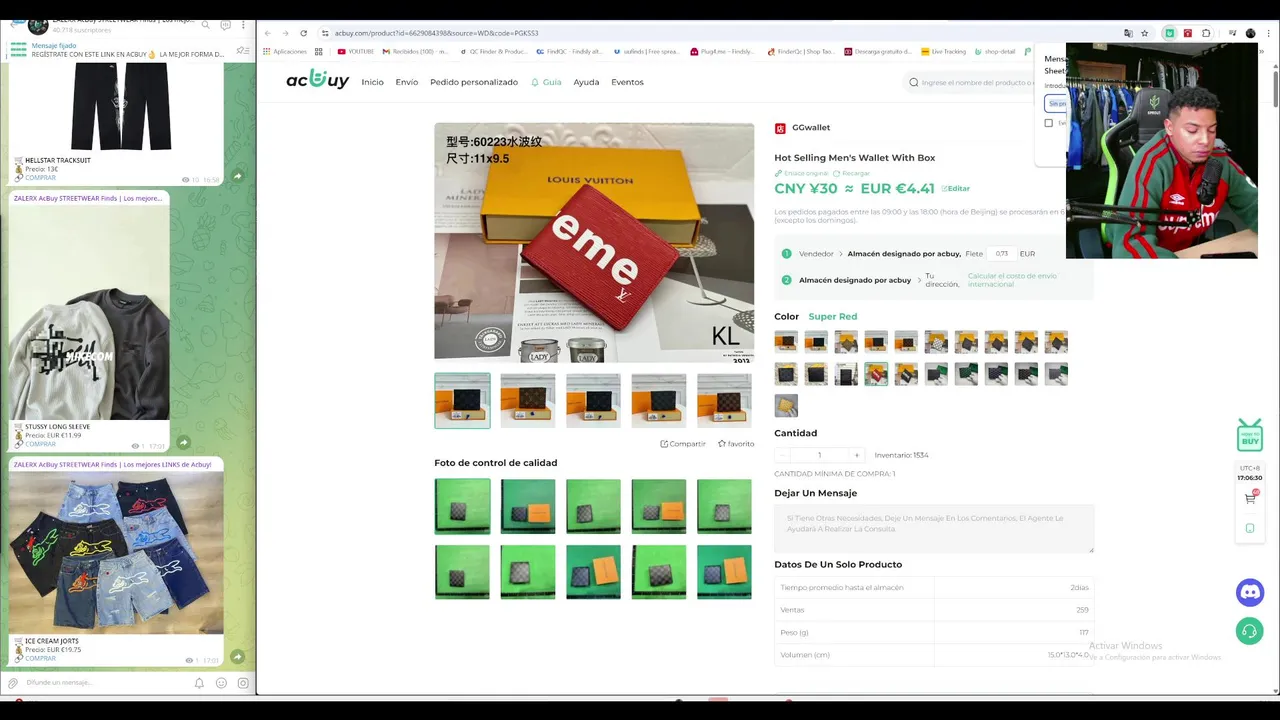The height and width of the screenshot is (720, 1280).
Task: Open the first quality control photo
Action: coord(462,506)
